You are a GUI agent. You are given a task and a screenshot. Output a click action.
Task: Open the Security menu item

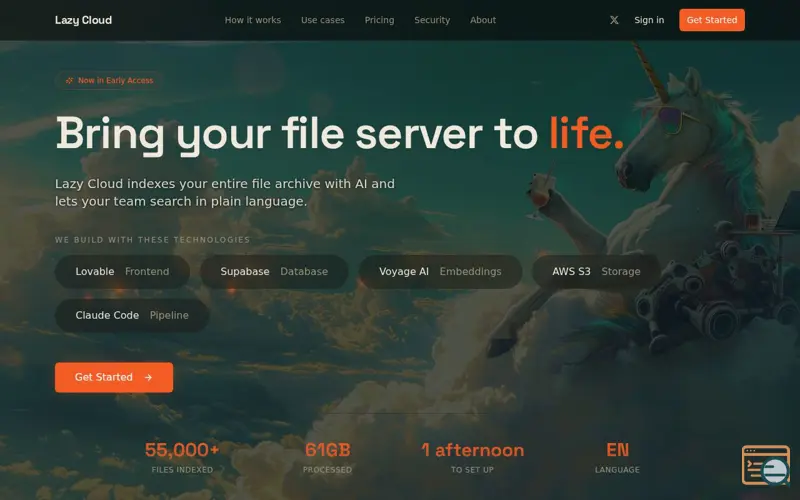click(432, 20)
